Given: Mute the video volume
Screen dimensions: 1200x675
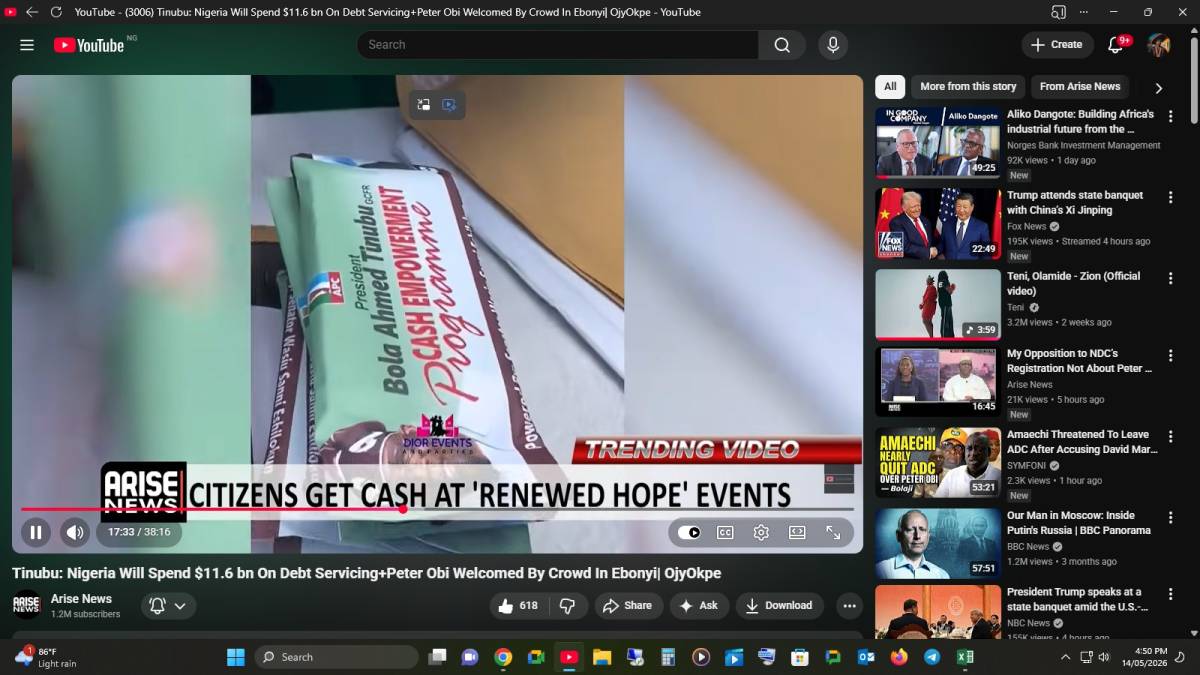Looking at the screenshot, I should pos(75,532).
